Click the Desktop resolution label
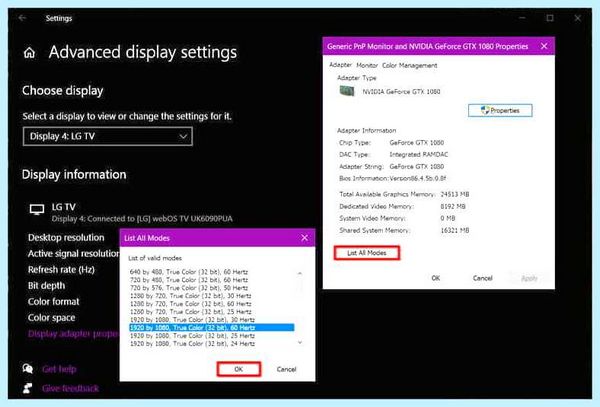 66,238
